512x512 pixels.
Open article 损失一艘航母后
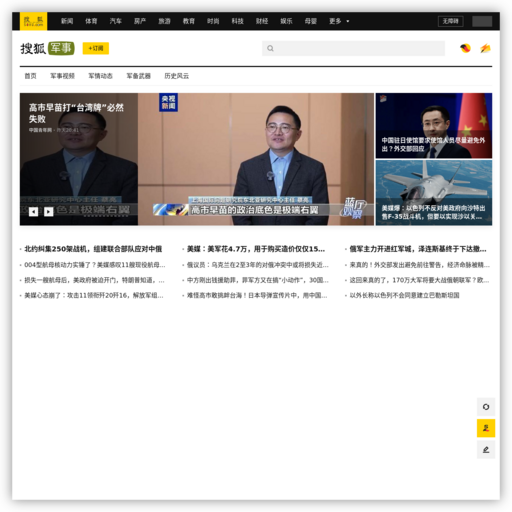pyautogui.click(x=94, y=280)
